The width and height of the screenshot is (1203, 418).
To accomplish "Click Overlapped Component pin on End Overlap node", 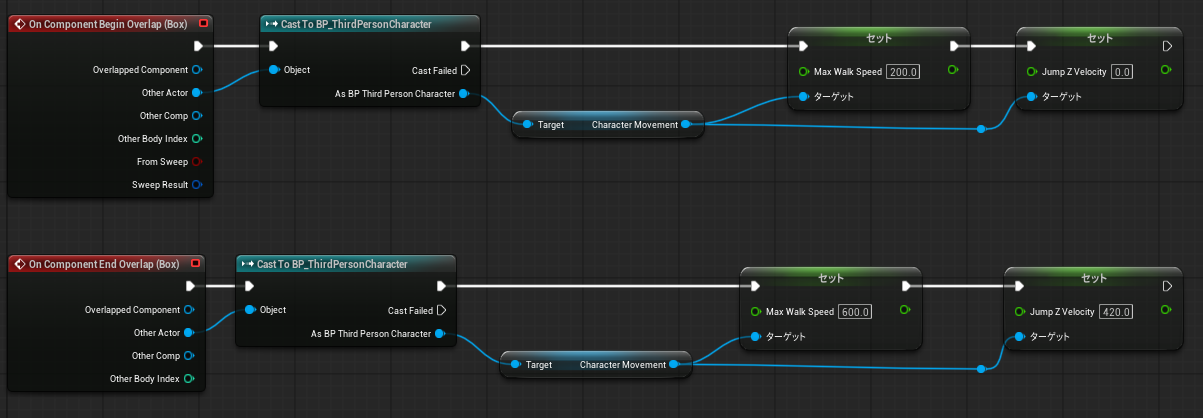I will coord(188,310).
